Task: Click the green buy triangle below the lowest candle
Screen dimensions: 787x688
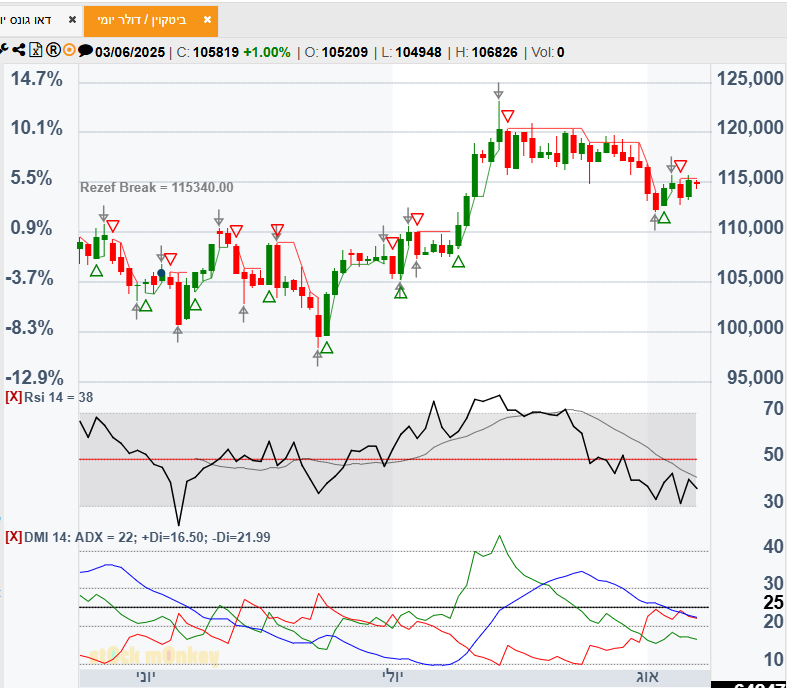Action: click(x=326, y=348)
